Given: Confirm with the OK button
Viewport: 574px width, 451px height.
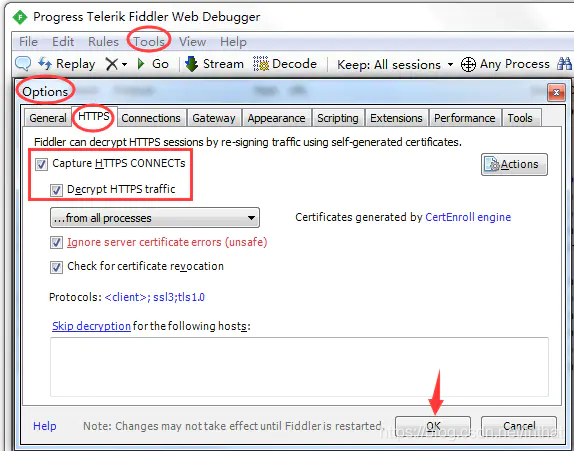Looking at the screenshot, I should pyautogui.click(x=433, y=426).
